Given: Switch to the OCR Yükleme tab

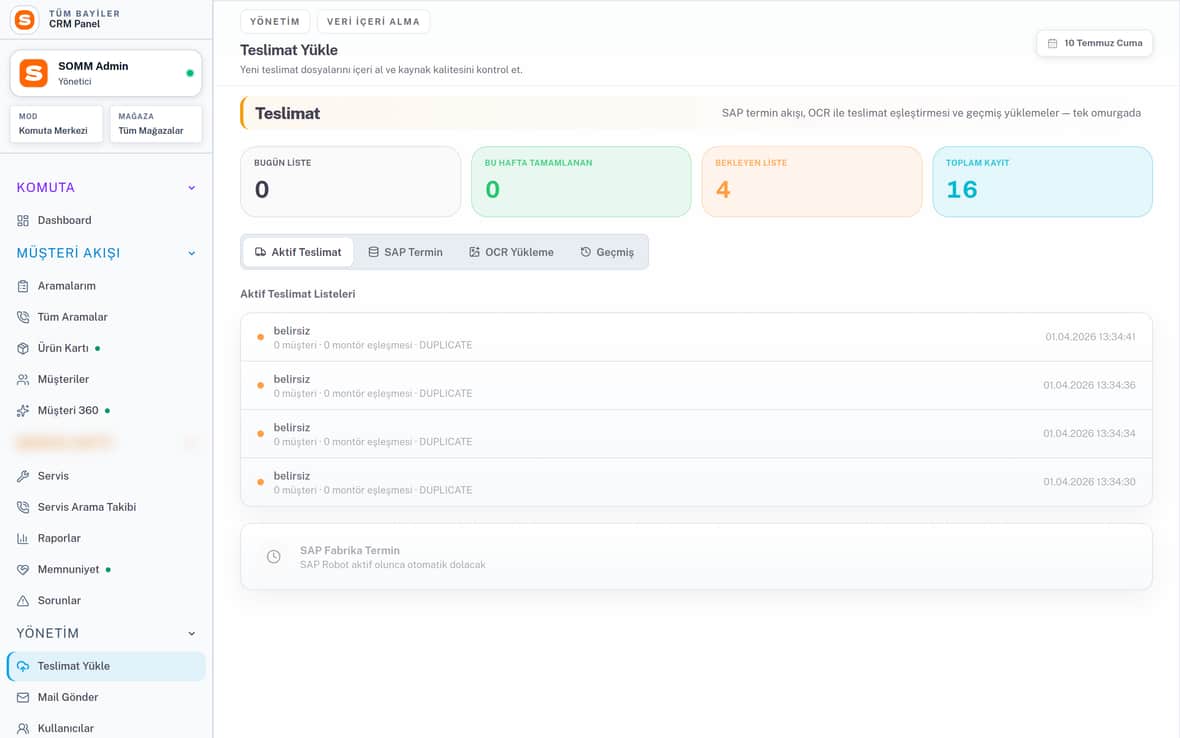Looking at the screenshot, I should coord(511,252).
